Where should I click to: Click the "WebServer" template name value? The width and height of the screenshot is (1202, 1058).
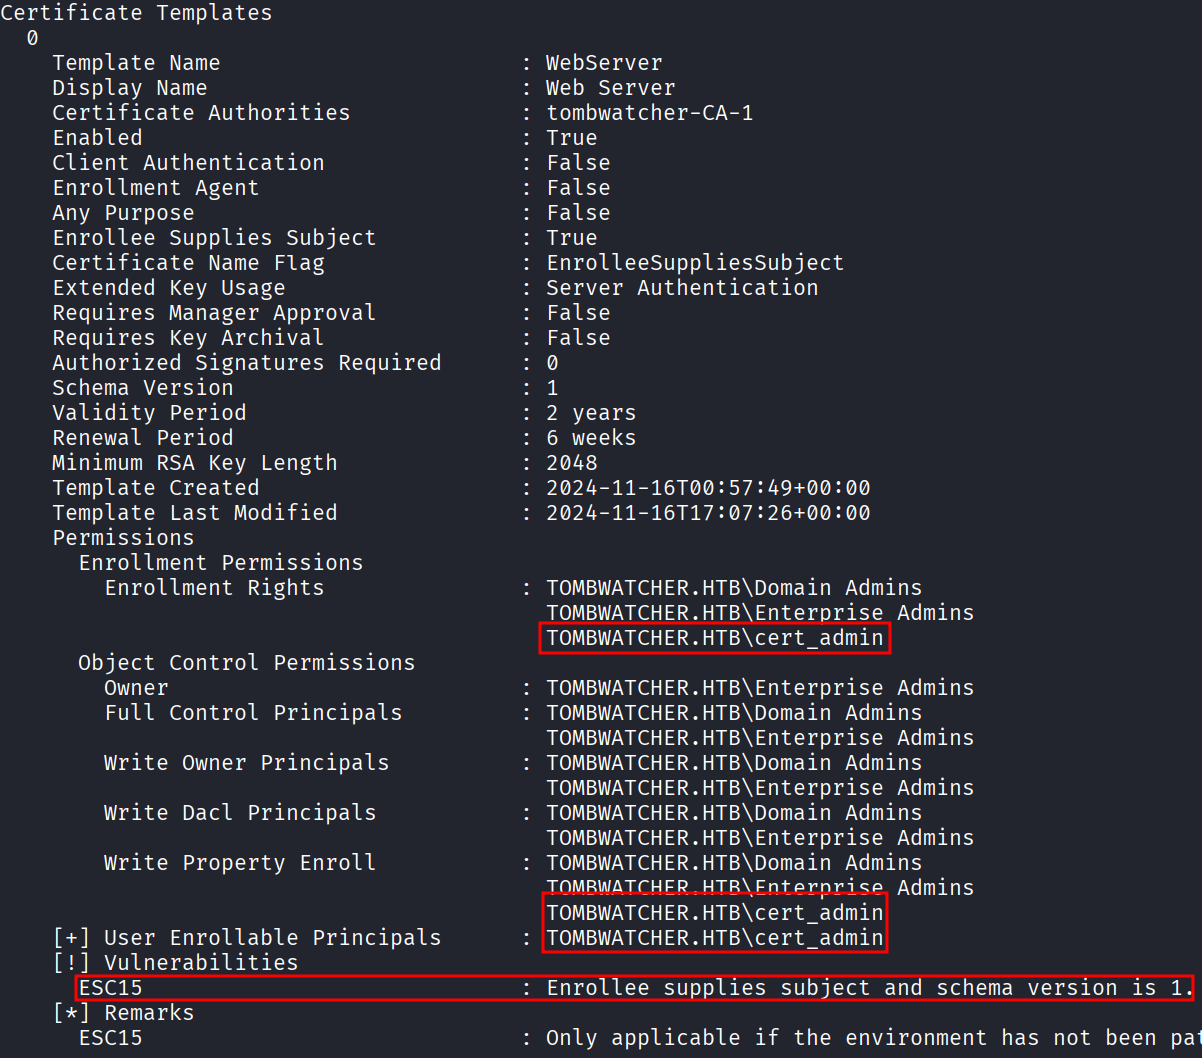(x=604, y=63)
